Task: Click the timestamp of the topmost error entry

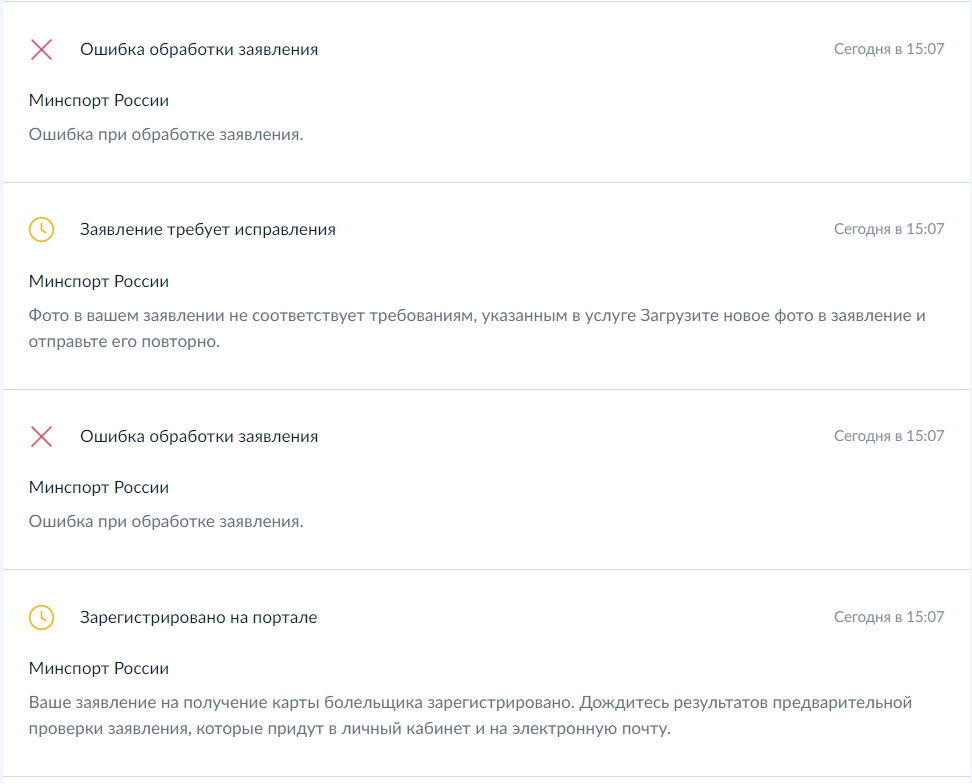Action: [889, 49]
